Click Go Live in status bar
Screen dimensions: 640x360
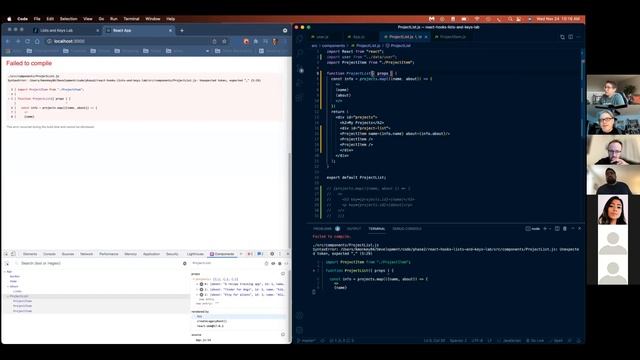pyautogui.click(x=535, y=340)
